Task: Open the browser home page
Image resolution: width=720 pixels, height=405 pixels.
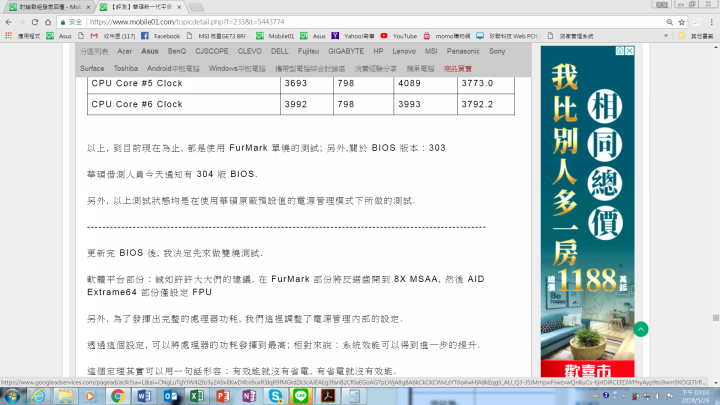Action: 48,22
